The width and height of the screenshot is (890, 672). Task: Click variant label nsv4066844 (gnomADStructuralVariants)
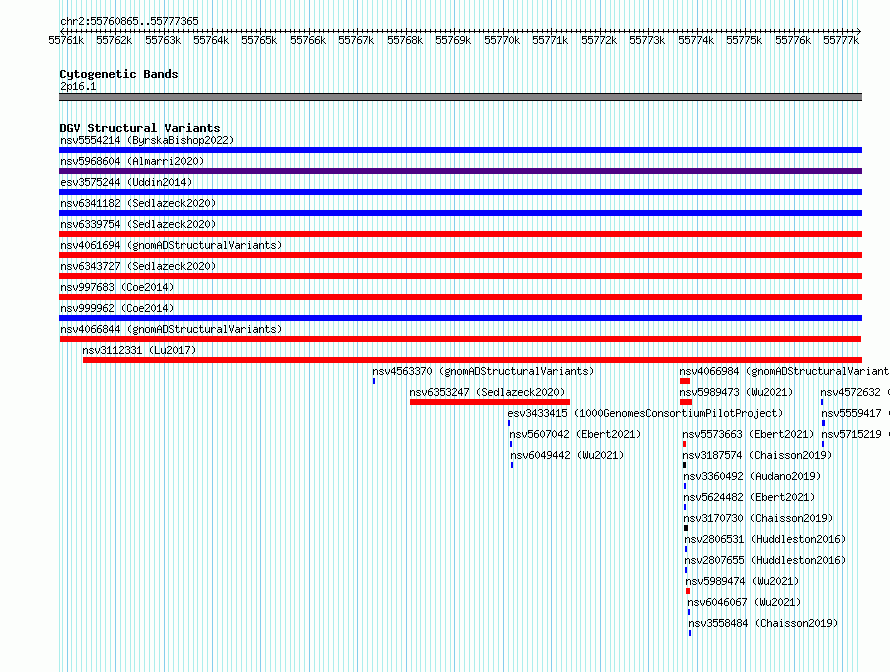click(171, 329)
